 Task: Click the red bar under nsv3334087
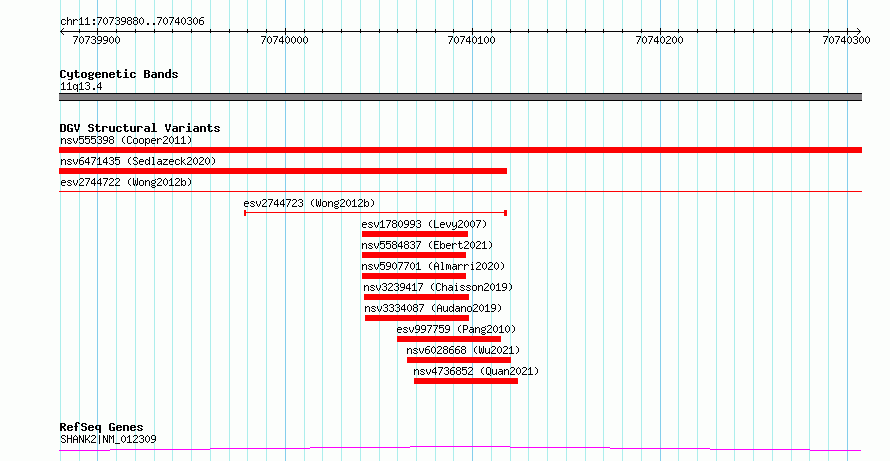pyautogui.click(x=417, y=318)
